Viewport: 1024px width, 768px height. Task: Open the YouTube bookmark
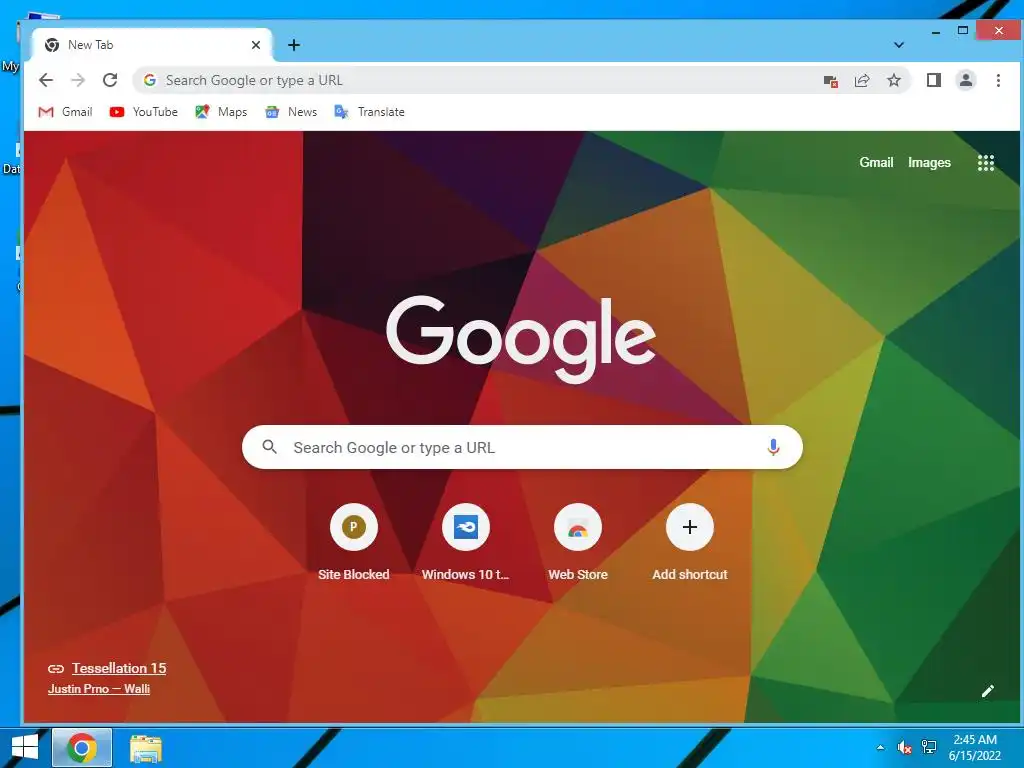click(x=144, y=112)
